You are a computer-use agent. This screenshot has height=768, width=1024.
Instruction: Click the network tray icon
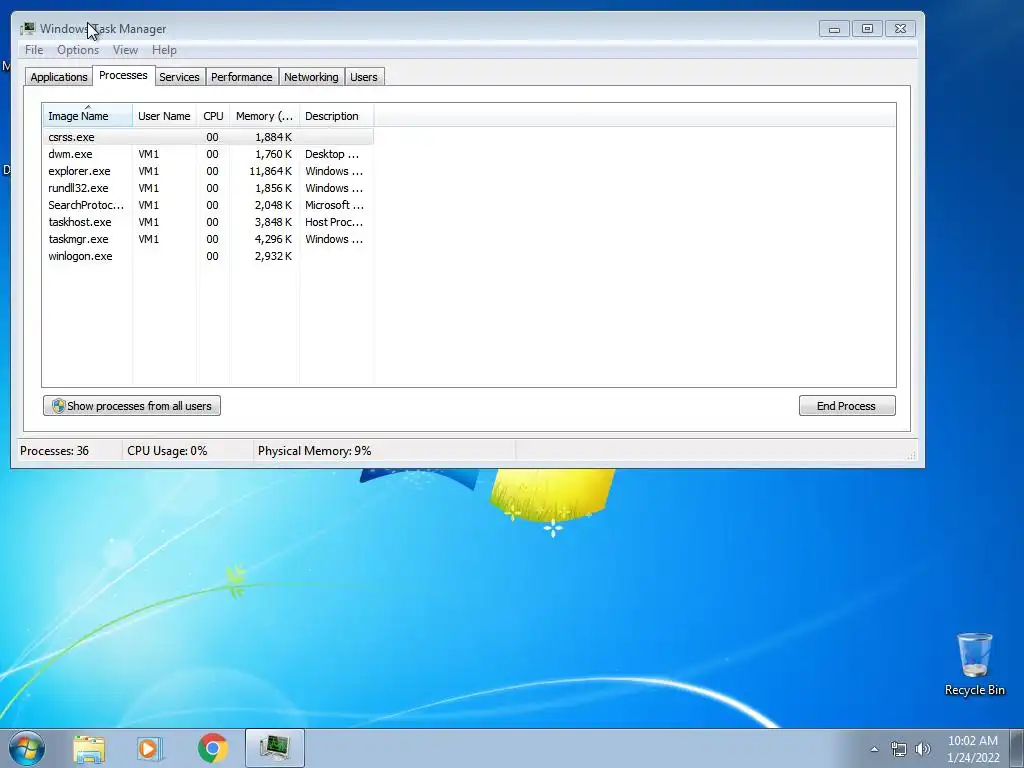coord(899,749)
